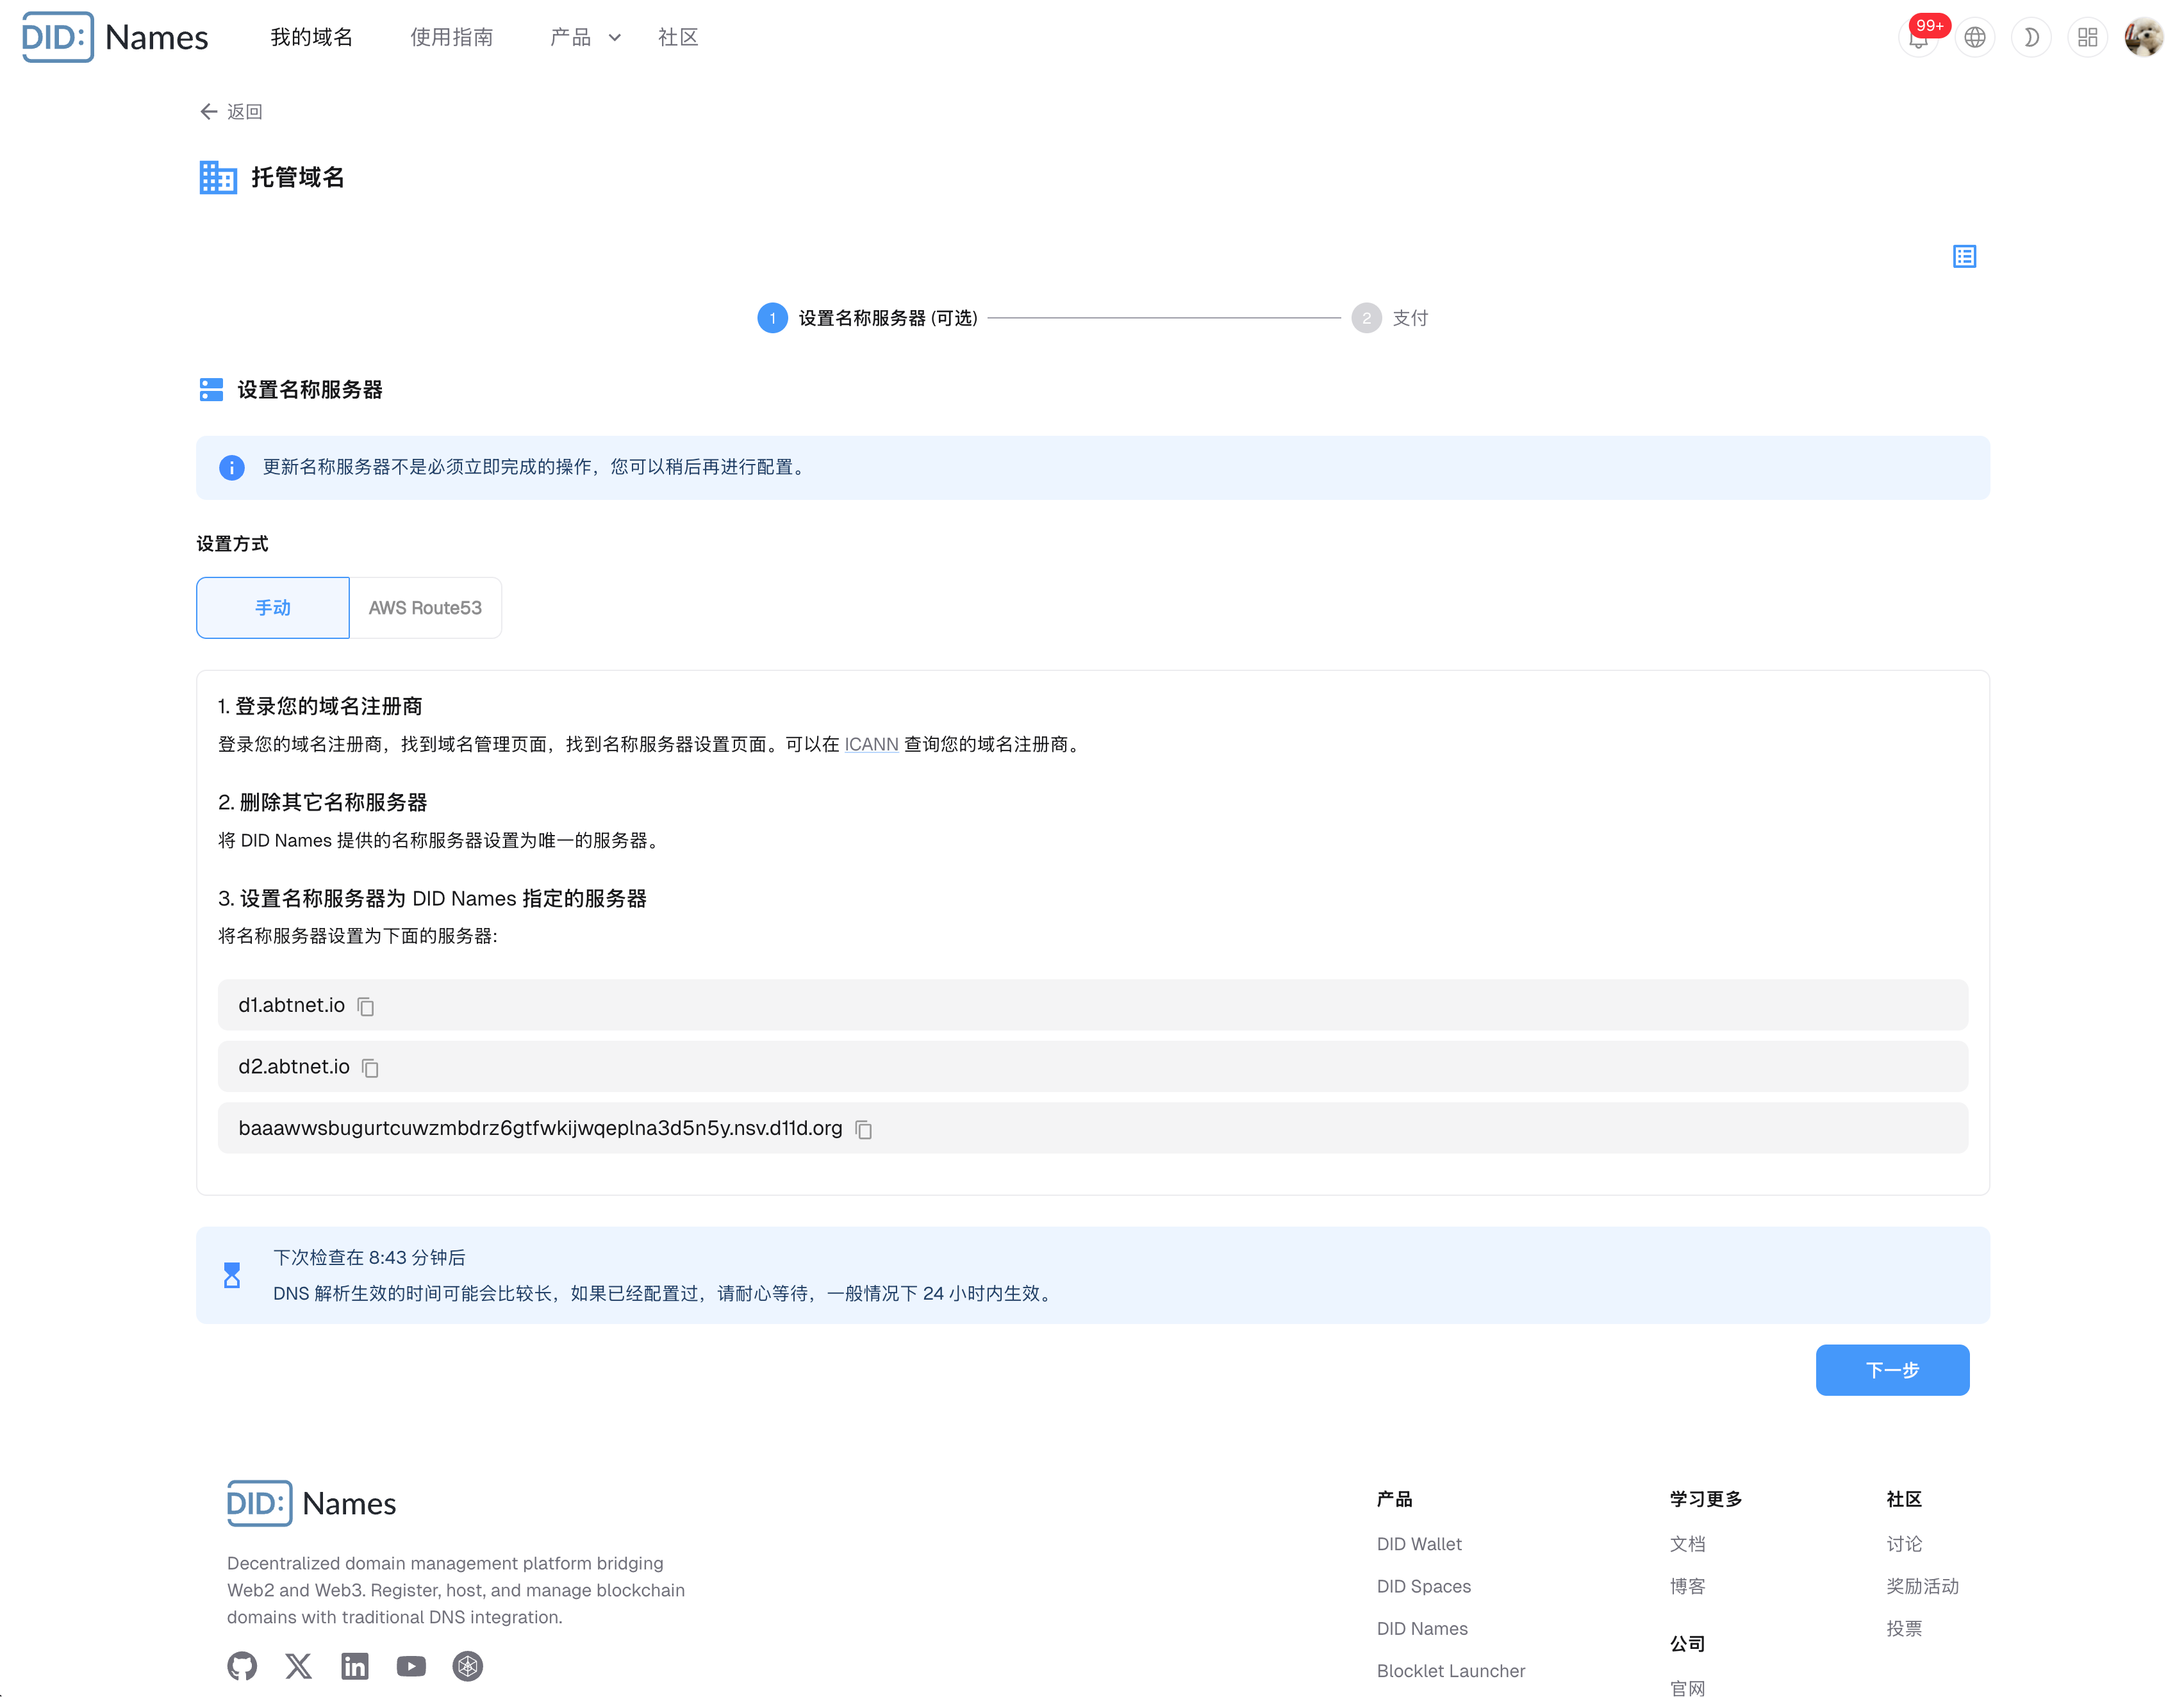Click the globe language switcher icon
This screenshot has width=2184, height=1697.
tap(1974, 38)
